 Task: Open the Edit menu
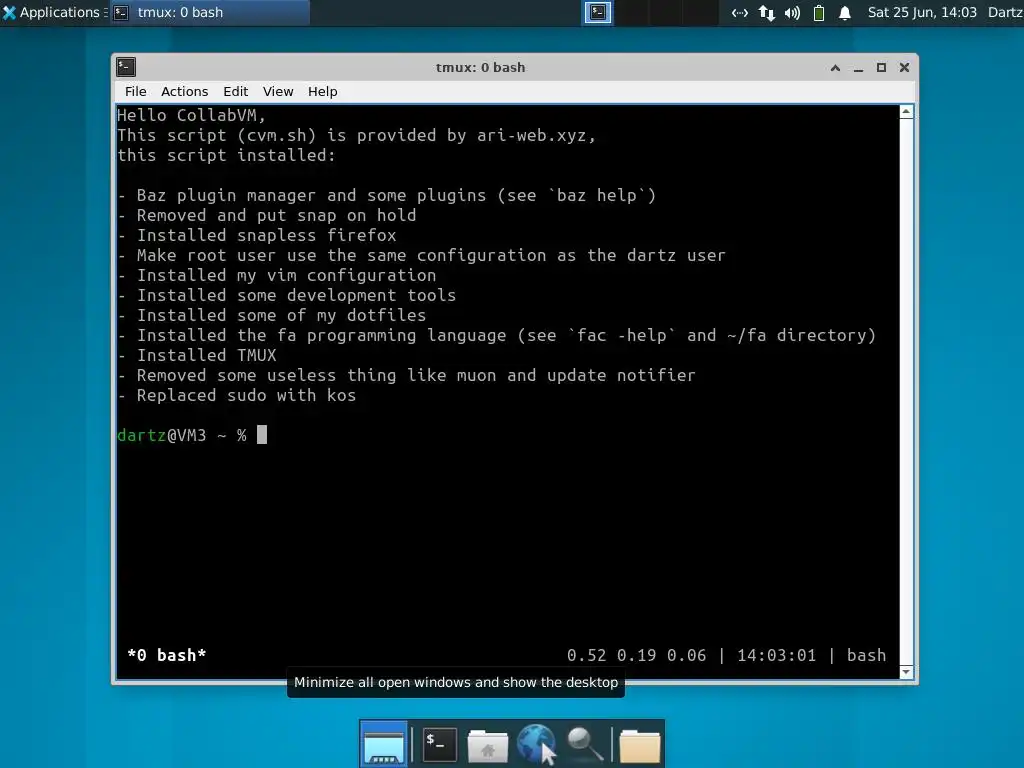pyautogui.click(x=236, y=91)
